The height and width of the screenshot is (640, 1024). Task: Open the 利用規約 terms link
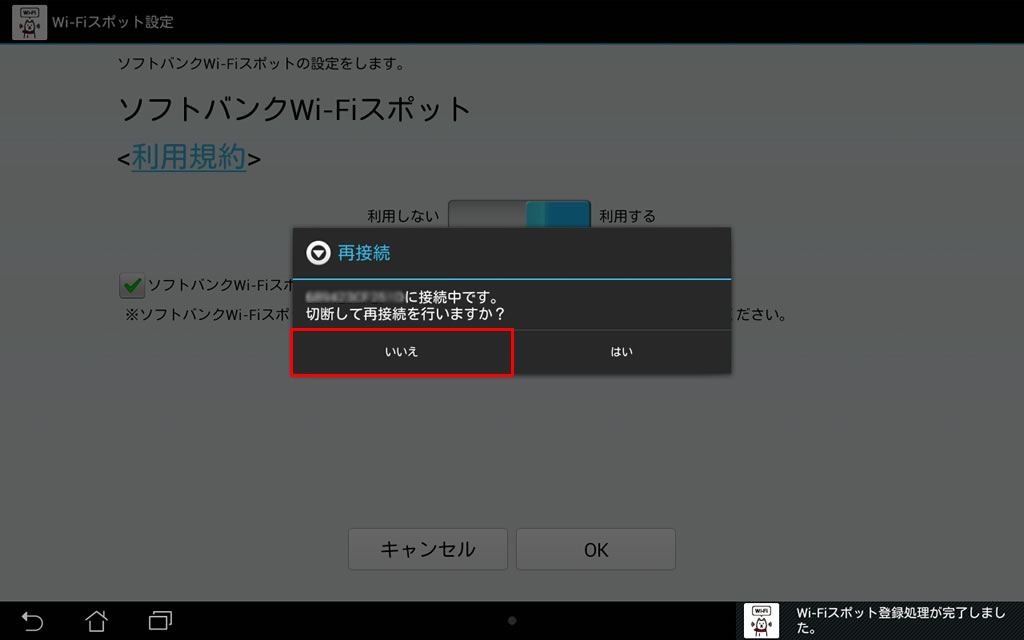click(189, 157)
